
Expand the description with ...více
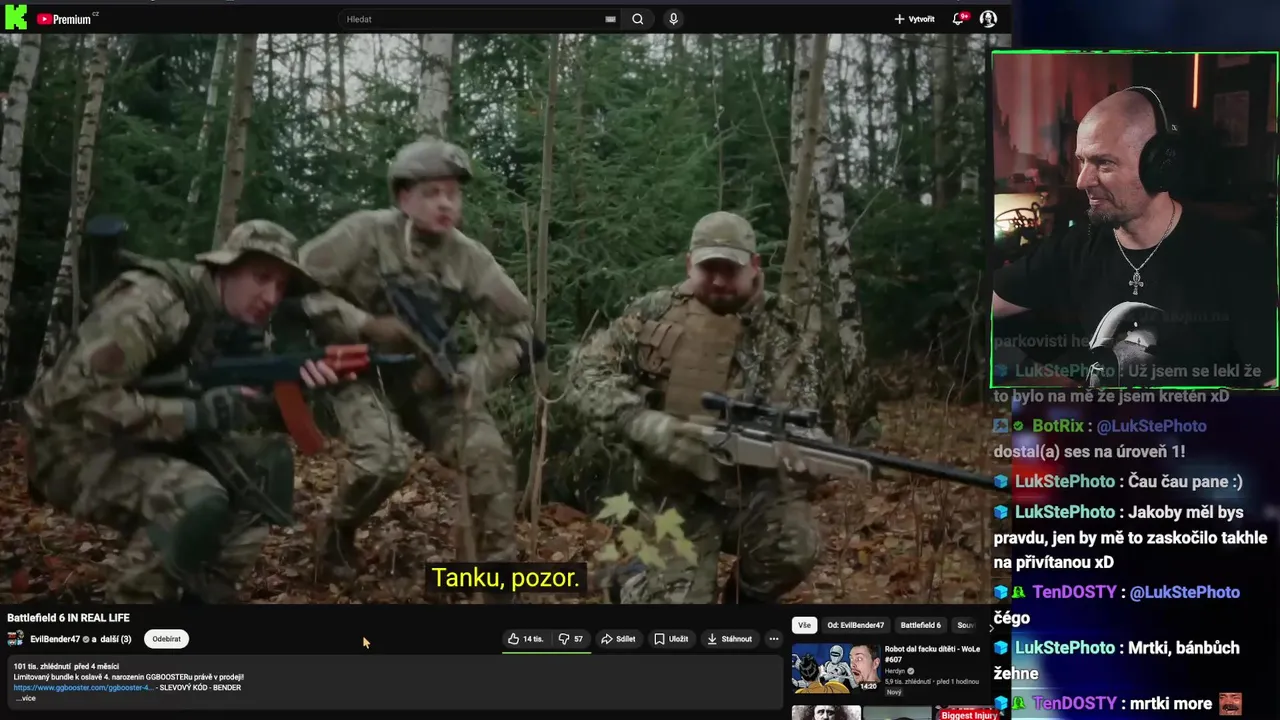[x=25, y=698]
